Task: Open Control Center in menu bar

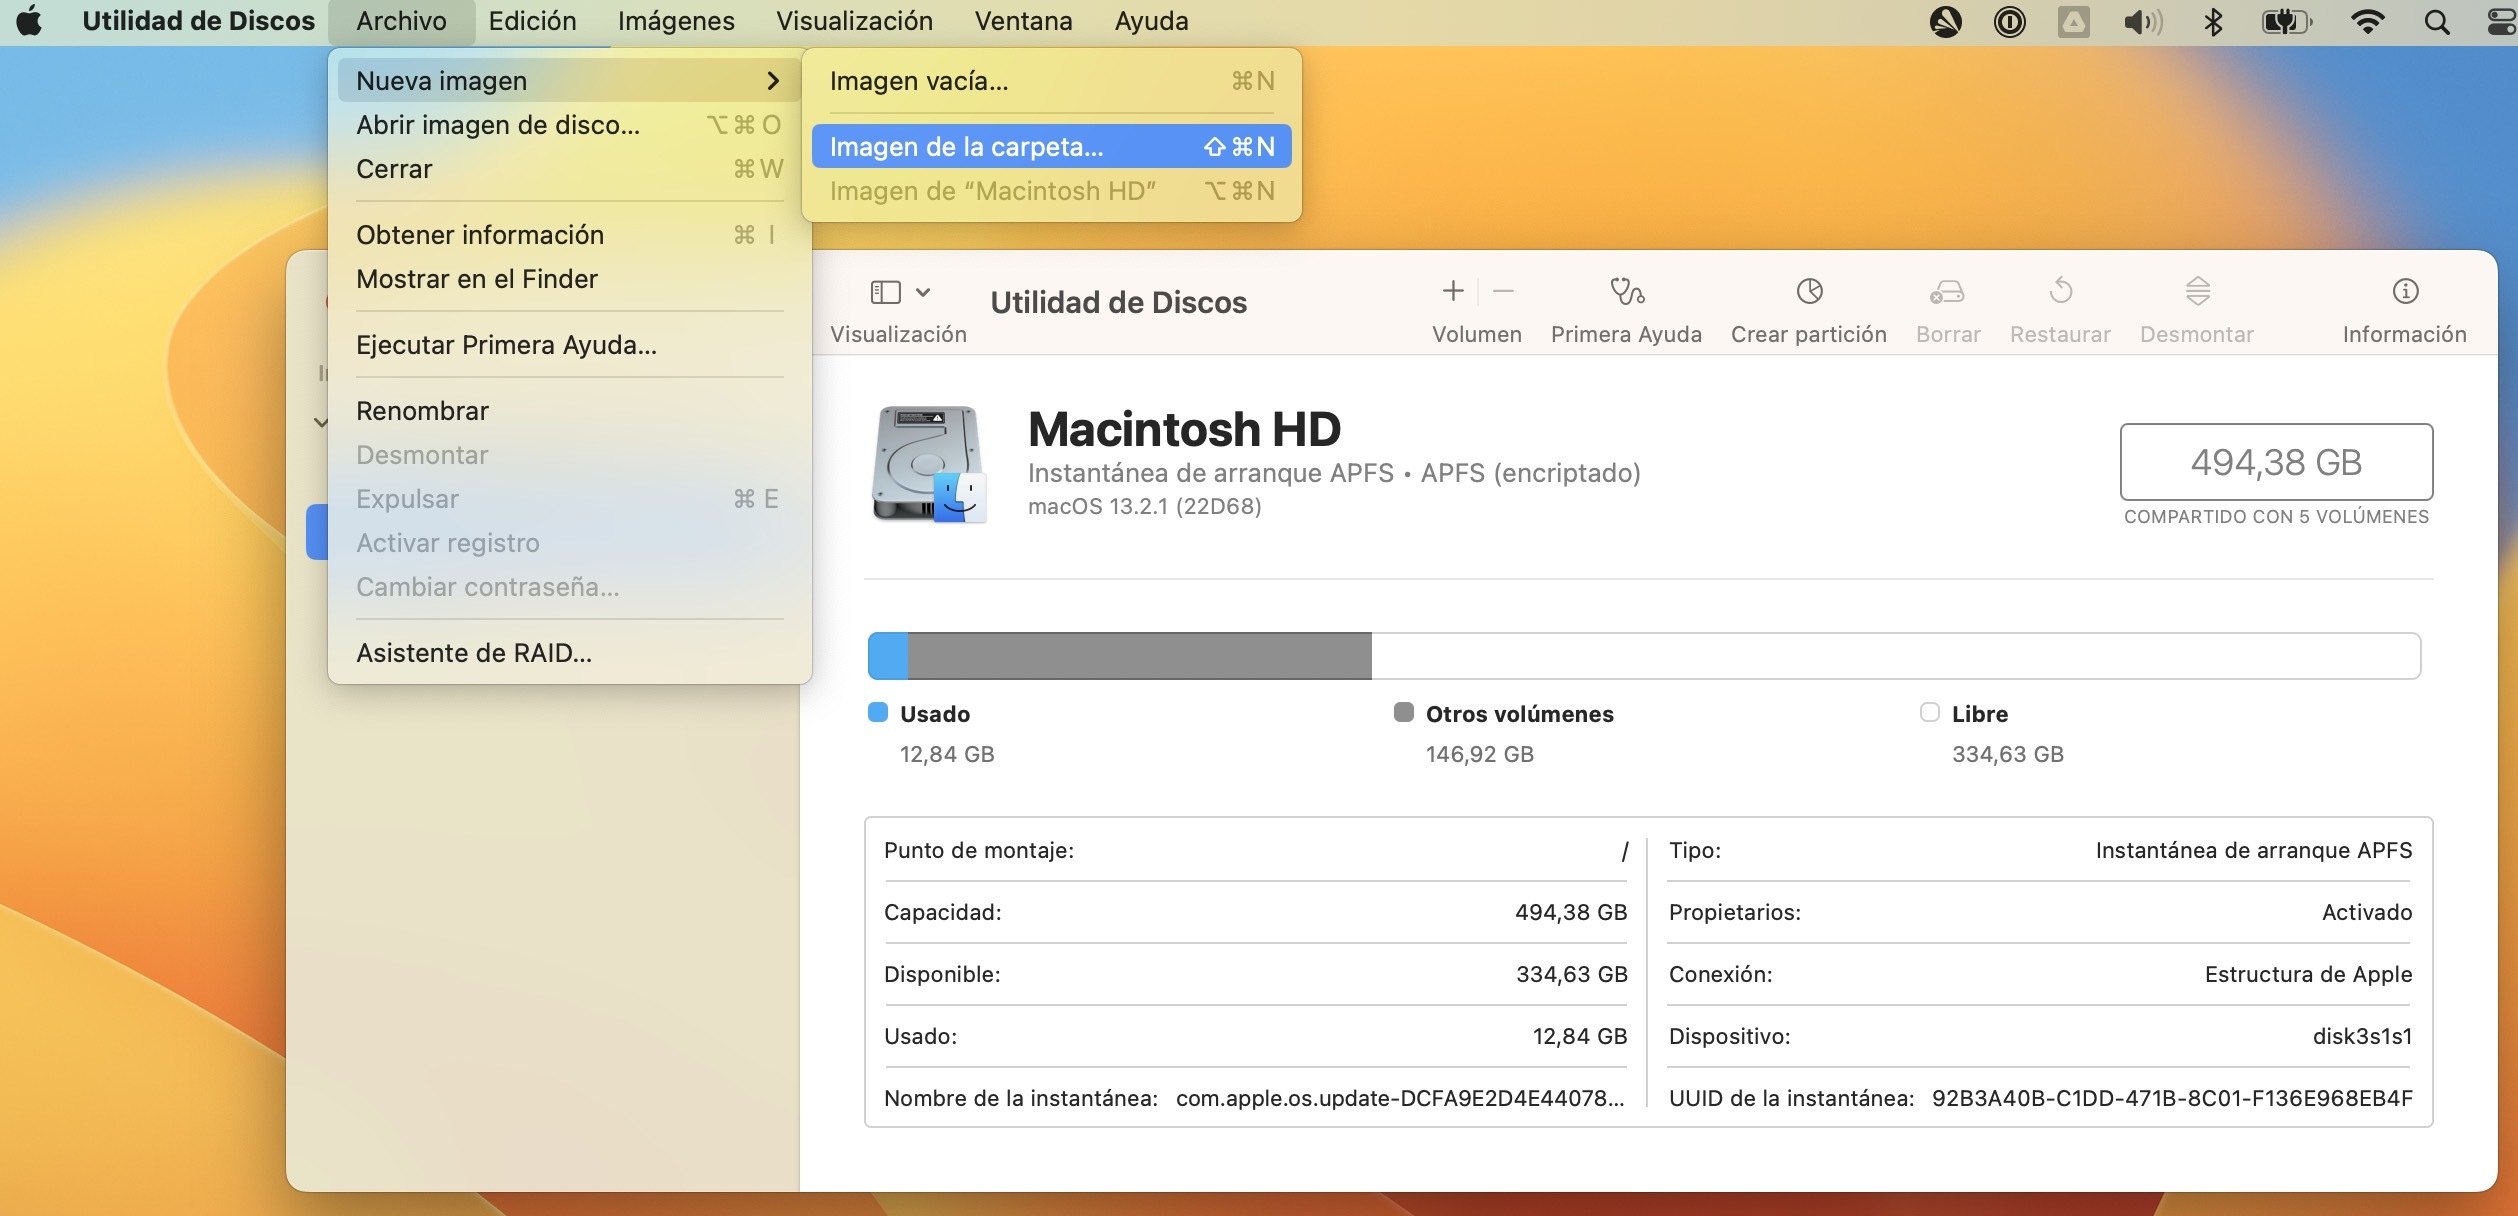Action: click(2503, 22)
